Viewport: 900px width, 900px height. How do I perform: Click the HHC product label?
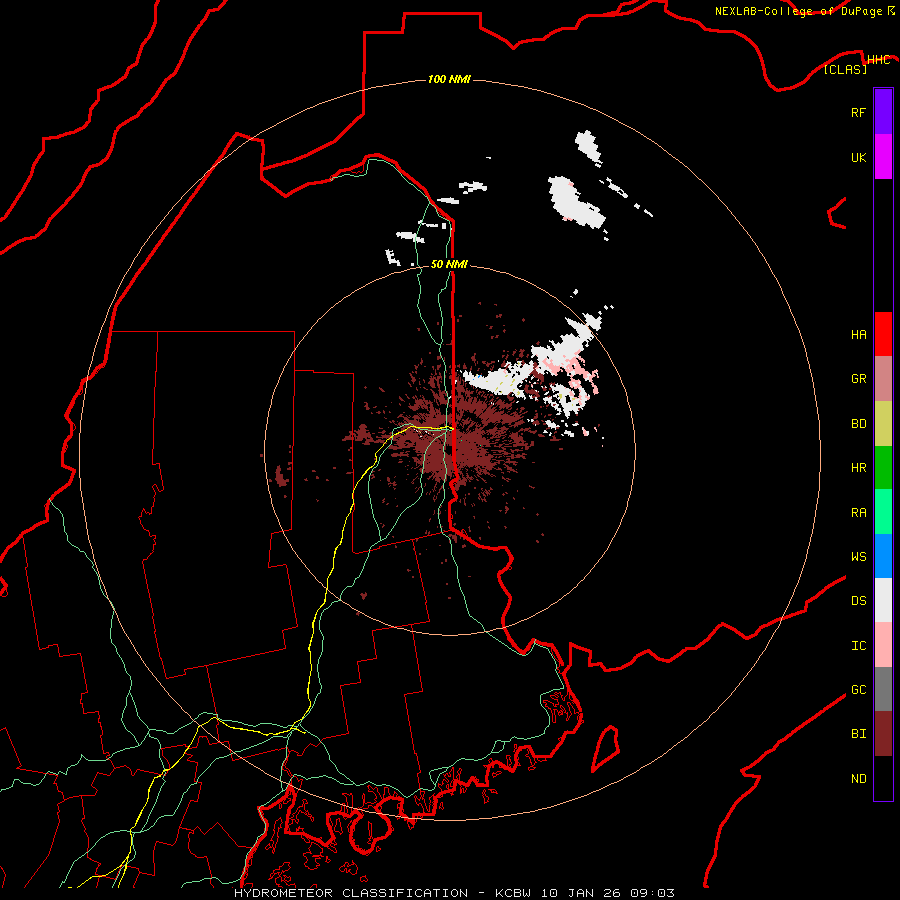point(879,60)
